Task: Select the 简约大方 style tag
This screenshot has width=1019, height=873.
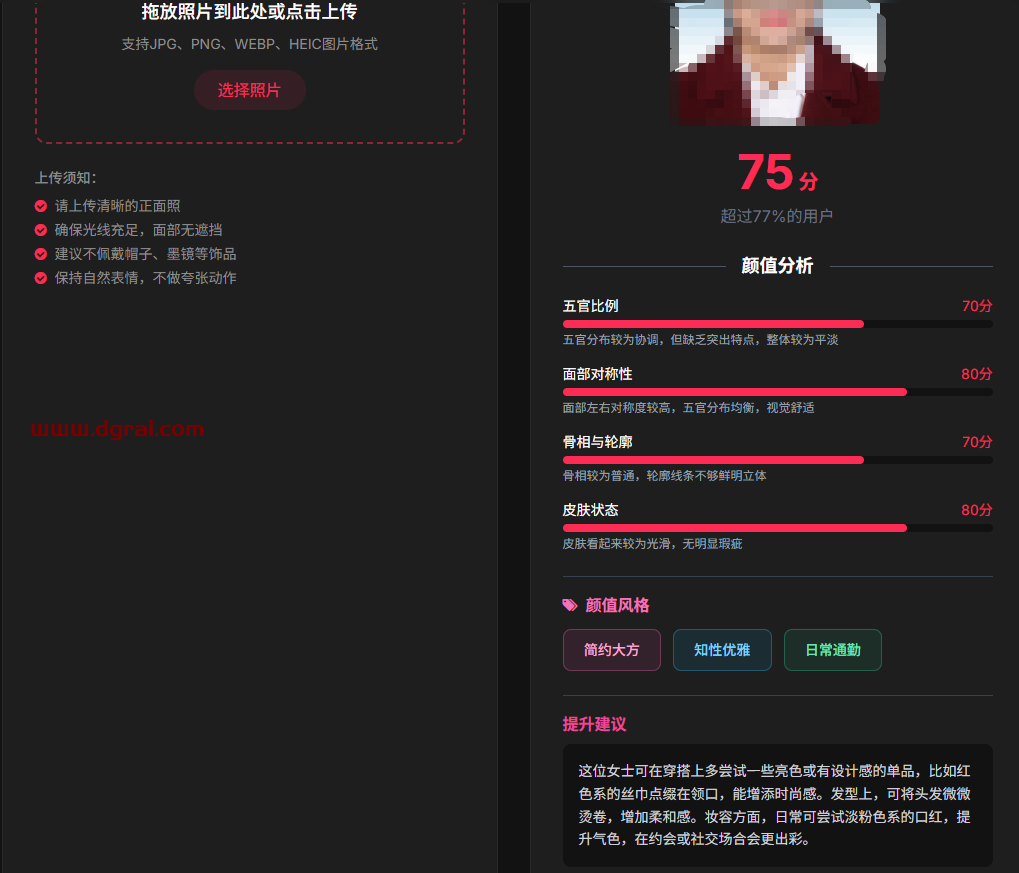Action: 612,650
